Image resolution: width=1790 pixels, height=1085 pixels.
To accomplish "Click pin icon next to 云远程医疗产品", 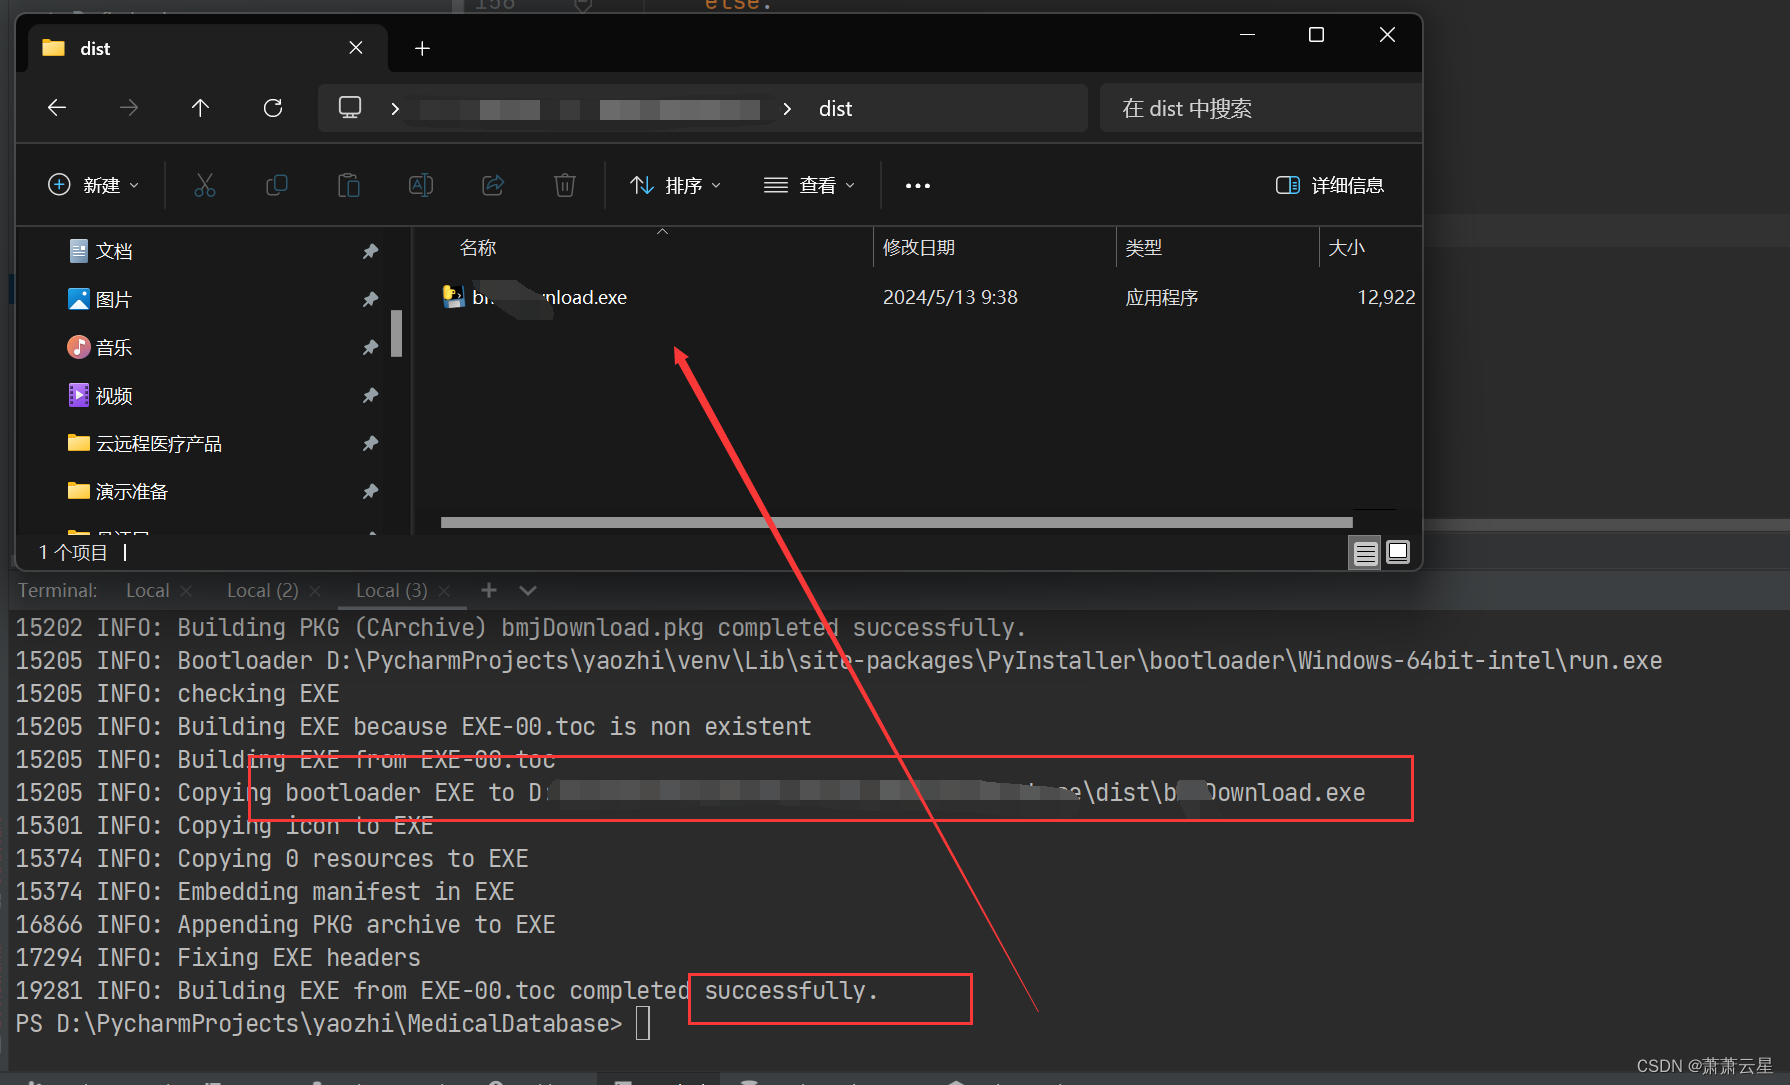I will point(370,443).
